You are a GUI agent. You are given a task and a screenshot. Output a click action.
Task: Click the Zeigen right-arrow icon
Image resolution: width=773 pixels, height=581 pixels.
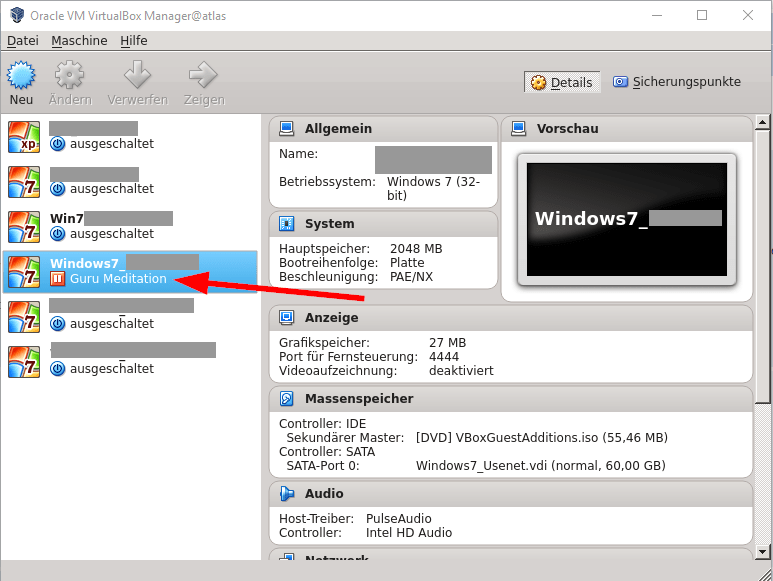pos(203,75)
